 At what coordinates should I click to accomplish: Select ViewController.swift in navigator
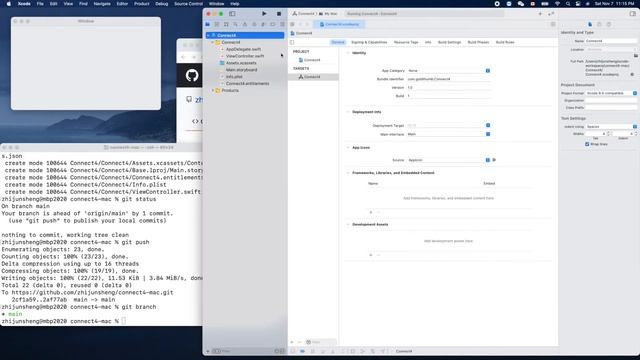coord(245,56)
